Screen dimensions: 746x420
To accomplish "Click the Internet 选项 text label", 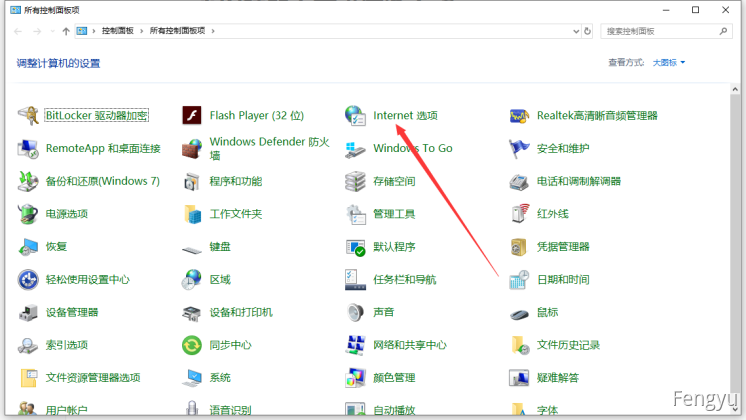I will pos(405,116).
